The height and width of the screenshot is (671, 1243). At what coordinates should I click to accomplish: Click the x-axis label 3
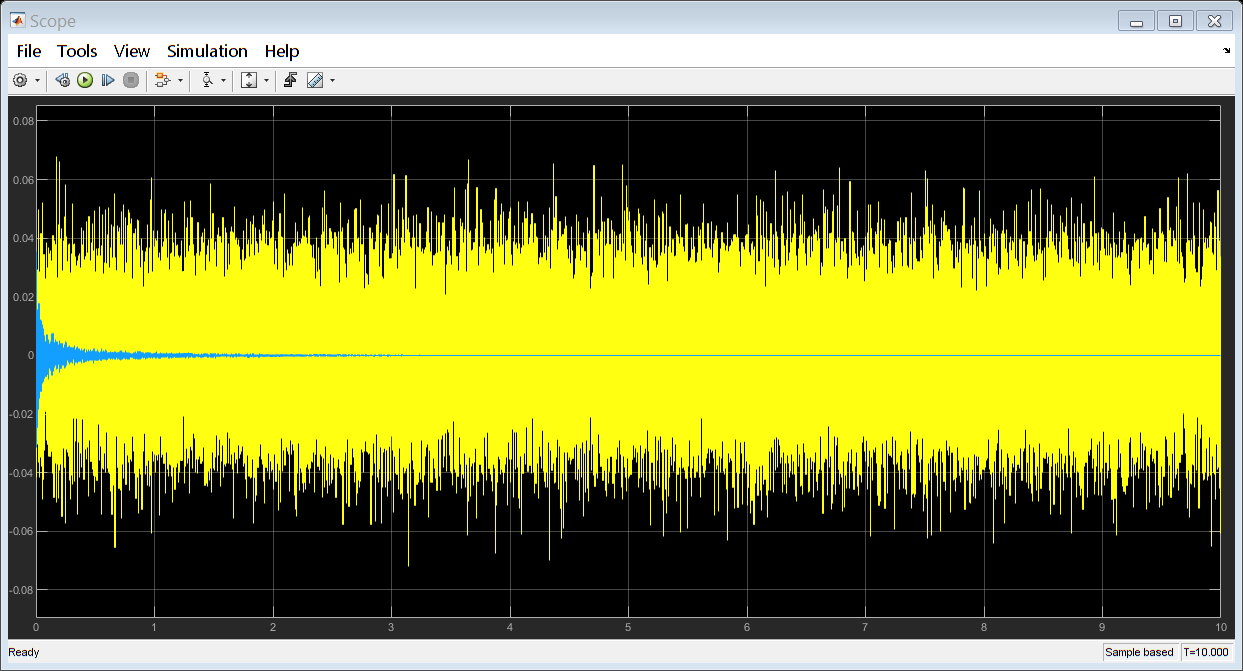point(391,627)
